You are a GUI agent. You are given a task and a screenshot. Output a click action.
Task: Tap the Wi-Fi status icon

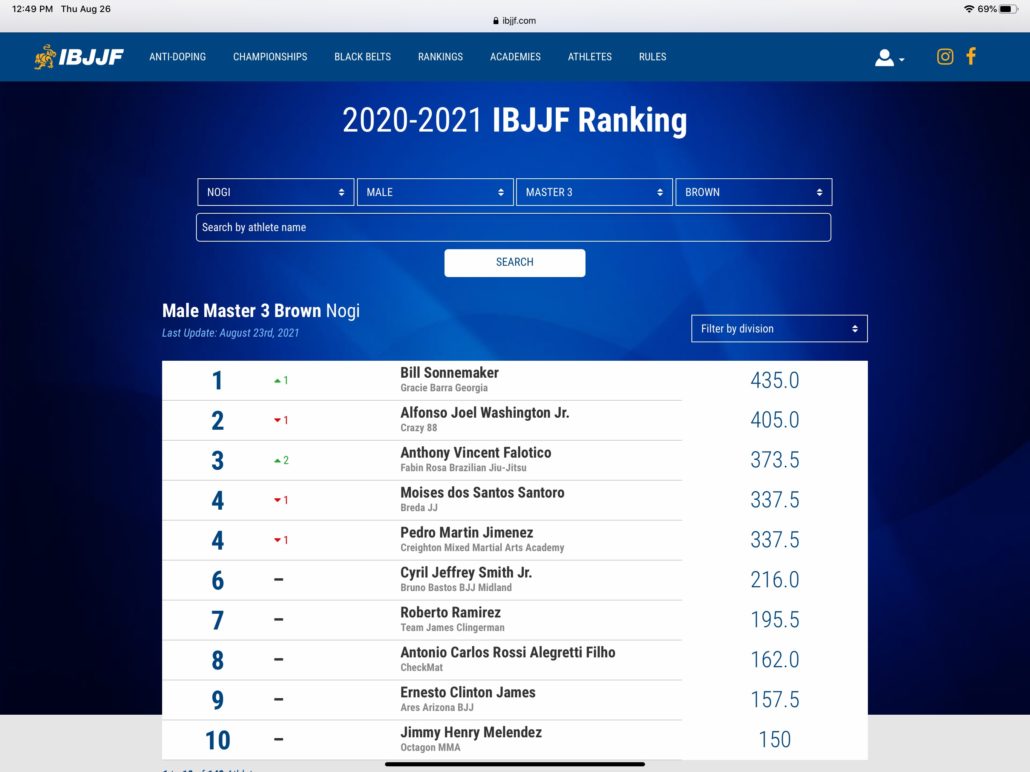tap(968, 9)
